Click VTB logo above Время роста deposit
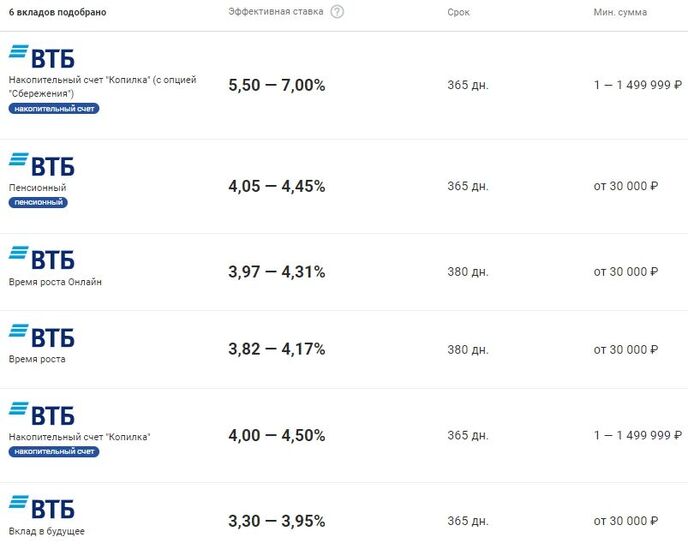The height and width of the screenshot is (555, 688). pos(42,336)
